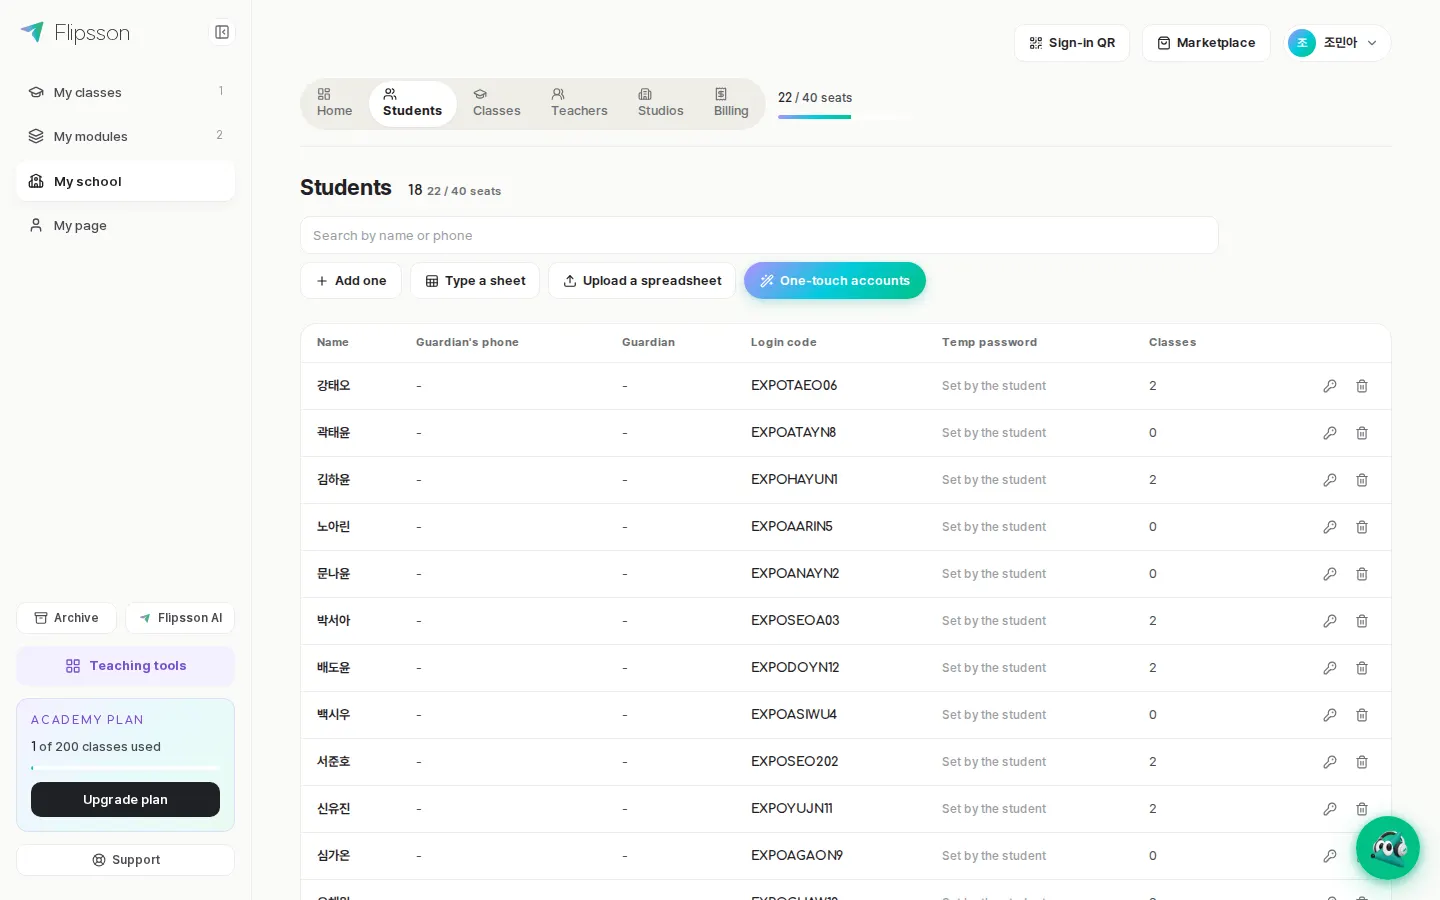
Task: Open the Studios tab
Action: point(661,103)
